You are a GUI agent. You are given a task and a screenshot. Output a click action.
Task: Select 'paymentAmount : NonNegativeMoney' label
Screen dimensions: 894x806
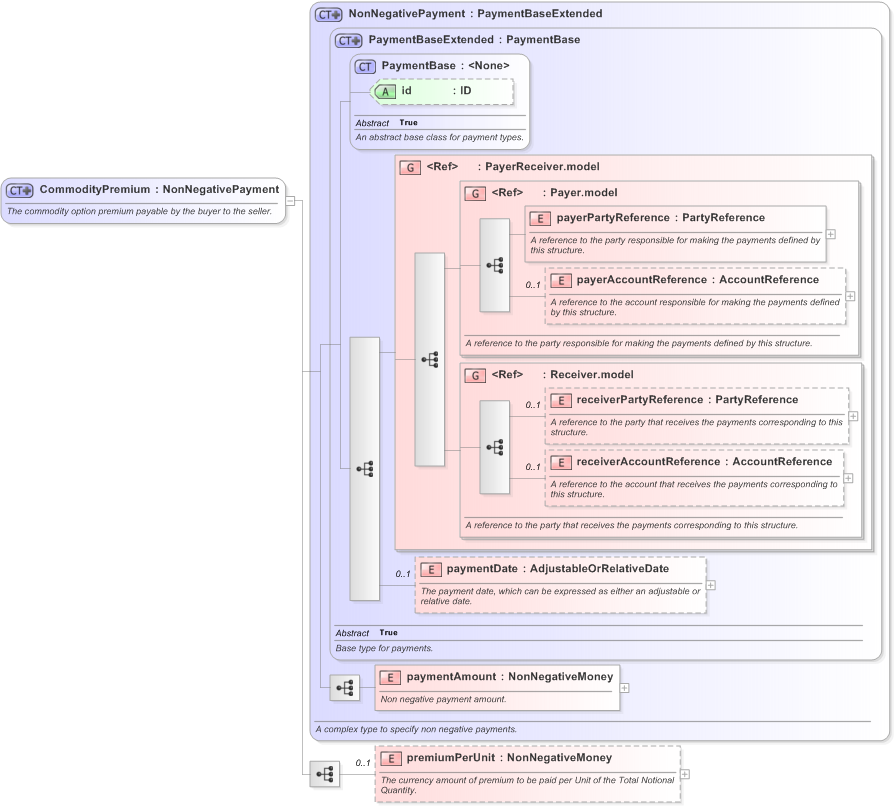(x=510, y=677)
